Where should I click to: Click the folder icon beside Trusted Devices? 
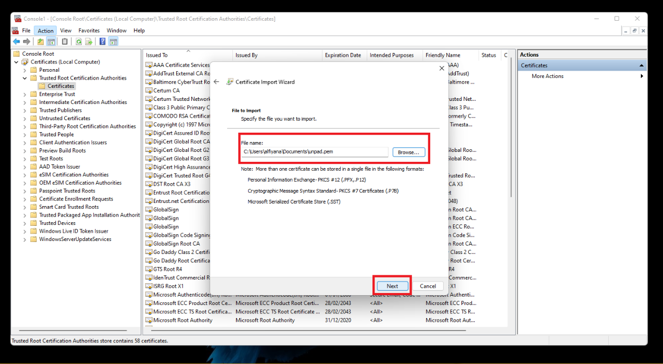(34, 223)
